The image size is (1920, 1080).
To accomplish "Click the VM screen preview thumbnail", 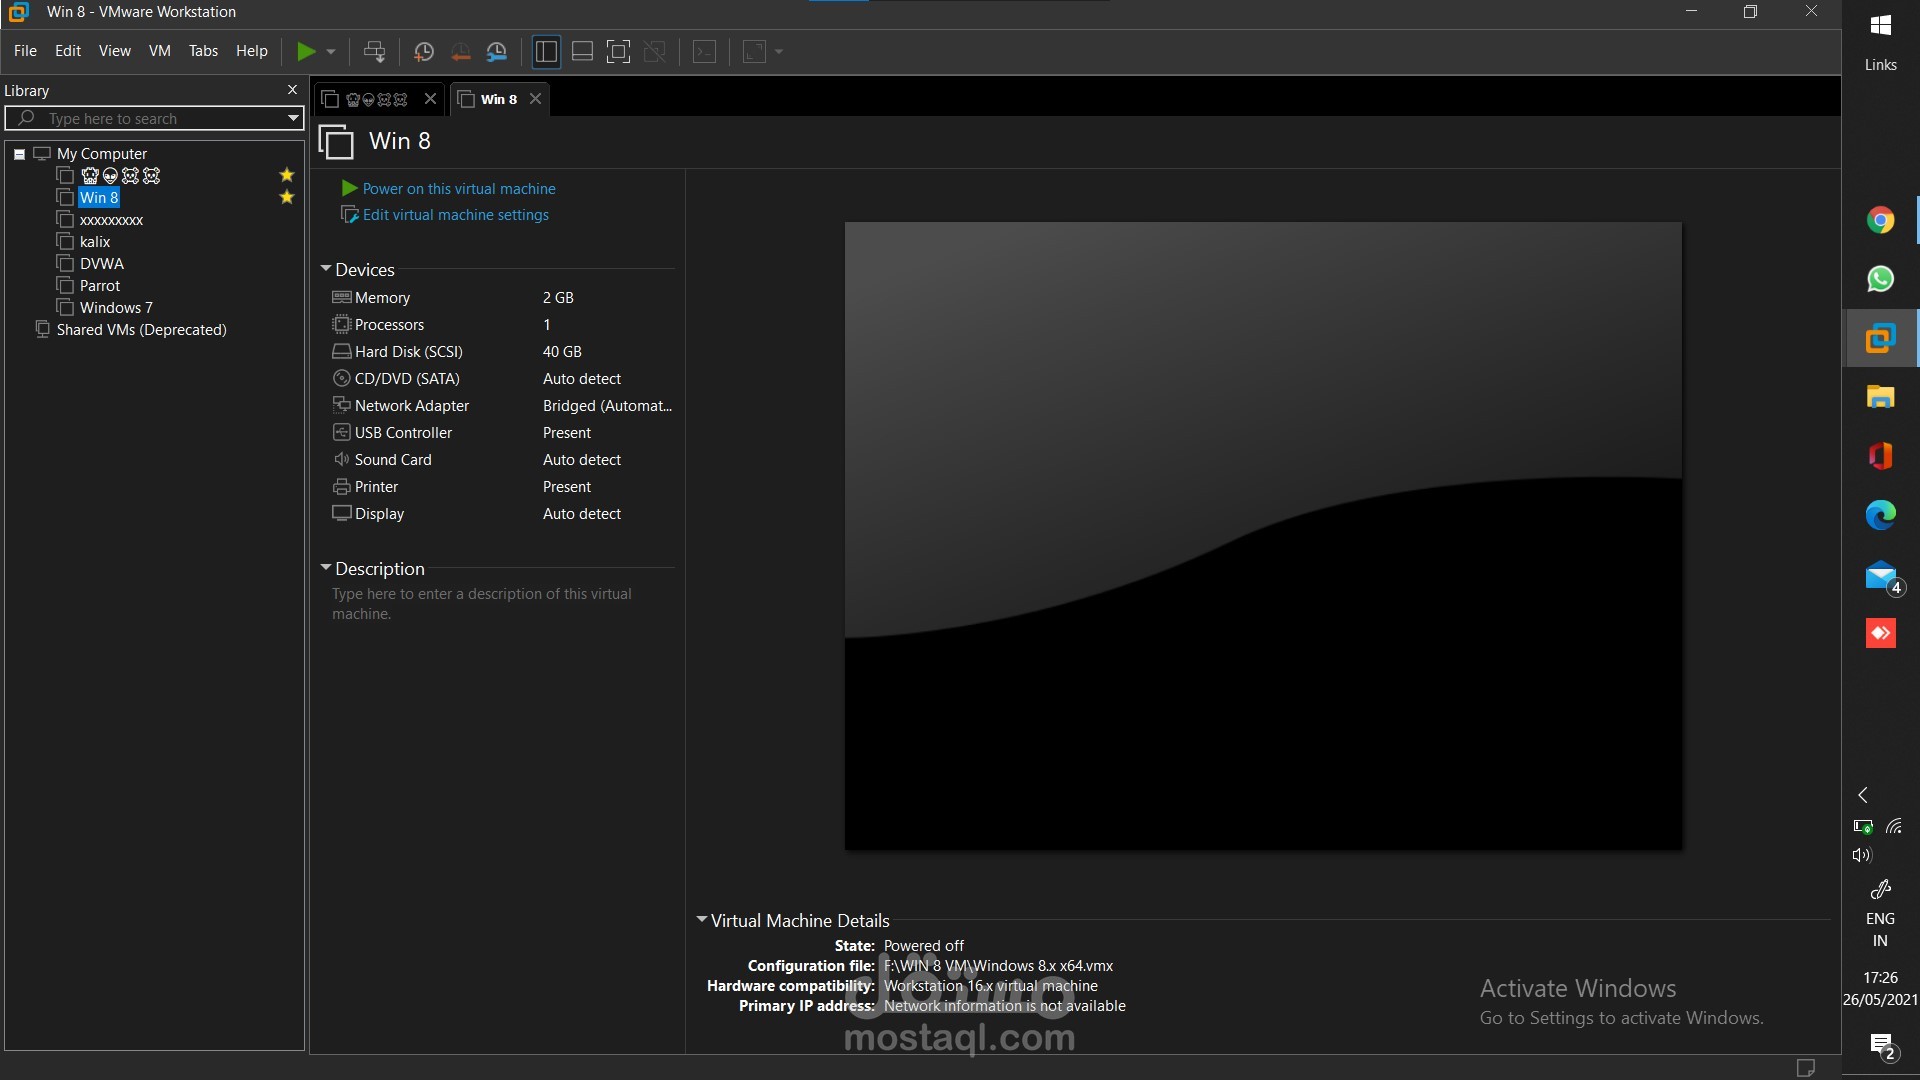I will [x=1263, y=537].
